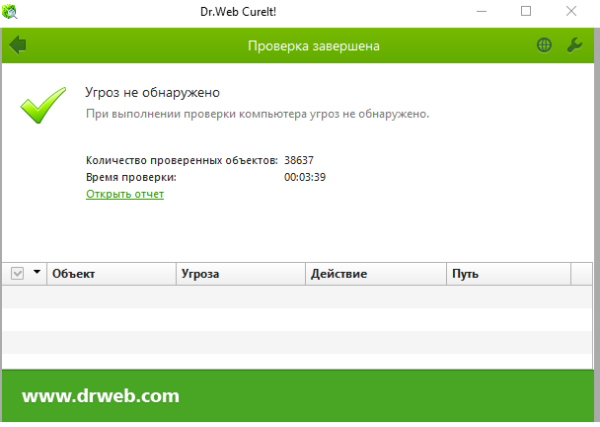Image resolution: width=600 pixels, height=427 pixels.
Task: Toggle the select-all checkbox in the table header
Action: click(x=18, y=274)
